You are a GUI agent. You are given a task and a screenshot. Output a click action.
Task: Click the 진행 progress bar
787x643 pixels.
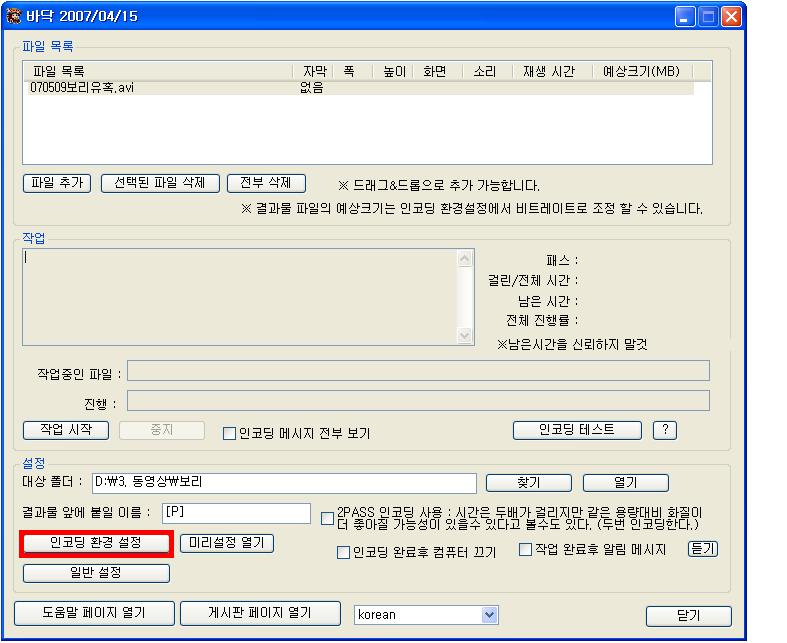click(x=419, y=401)
